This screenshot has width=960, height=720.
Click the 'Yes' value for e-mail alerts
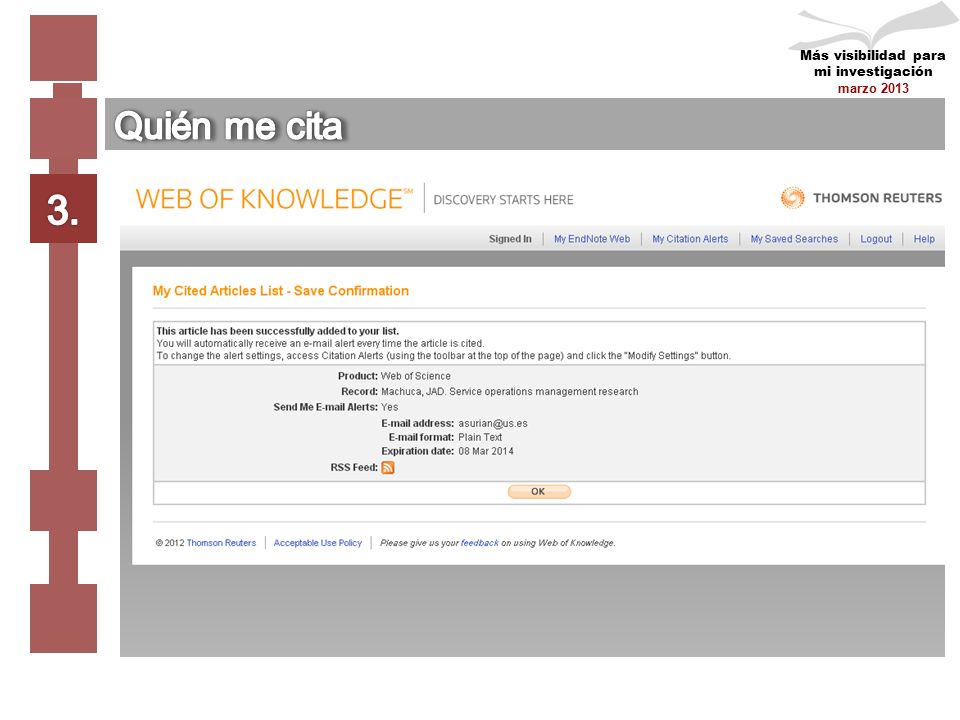pyautogui.click(x=389, y=407)
